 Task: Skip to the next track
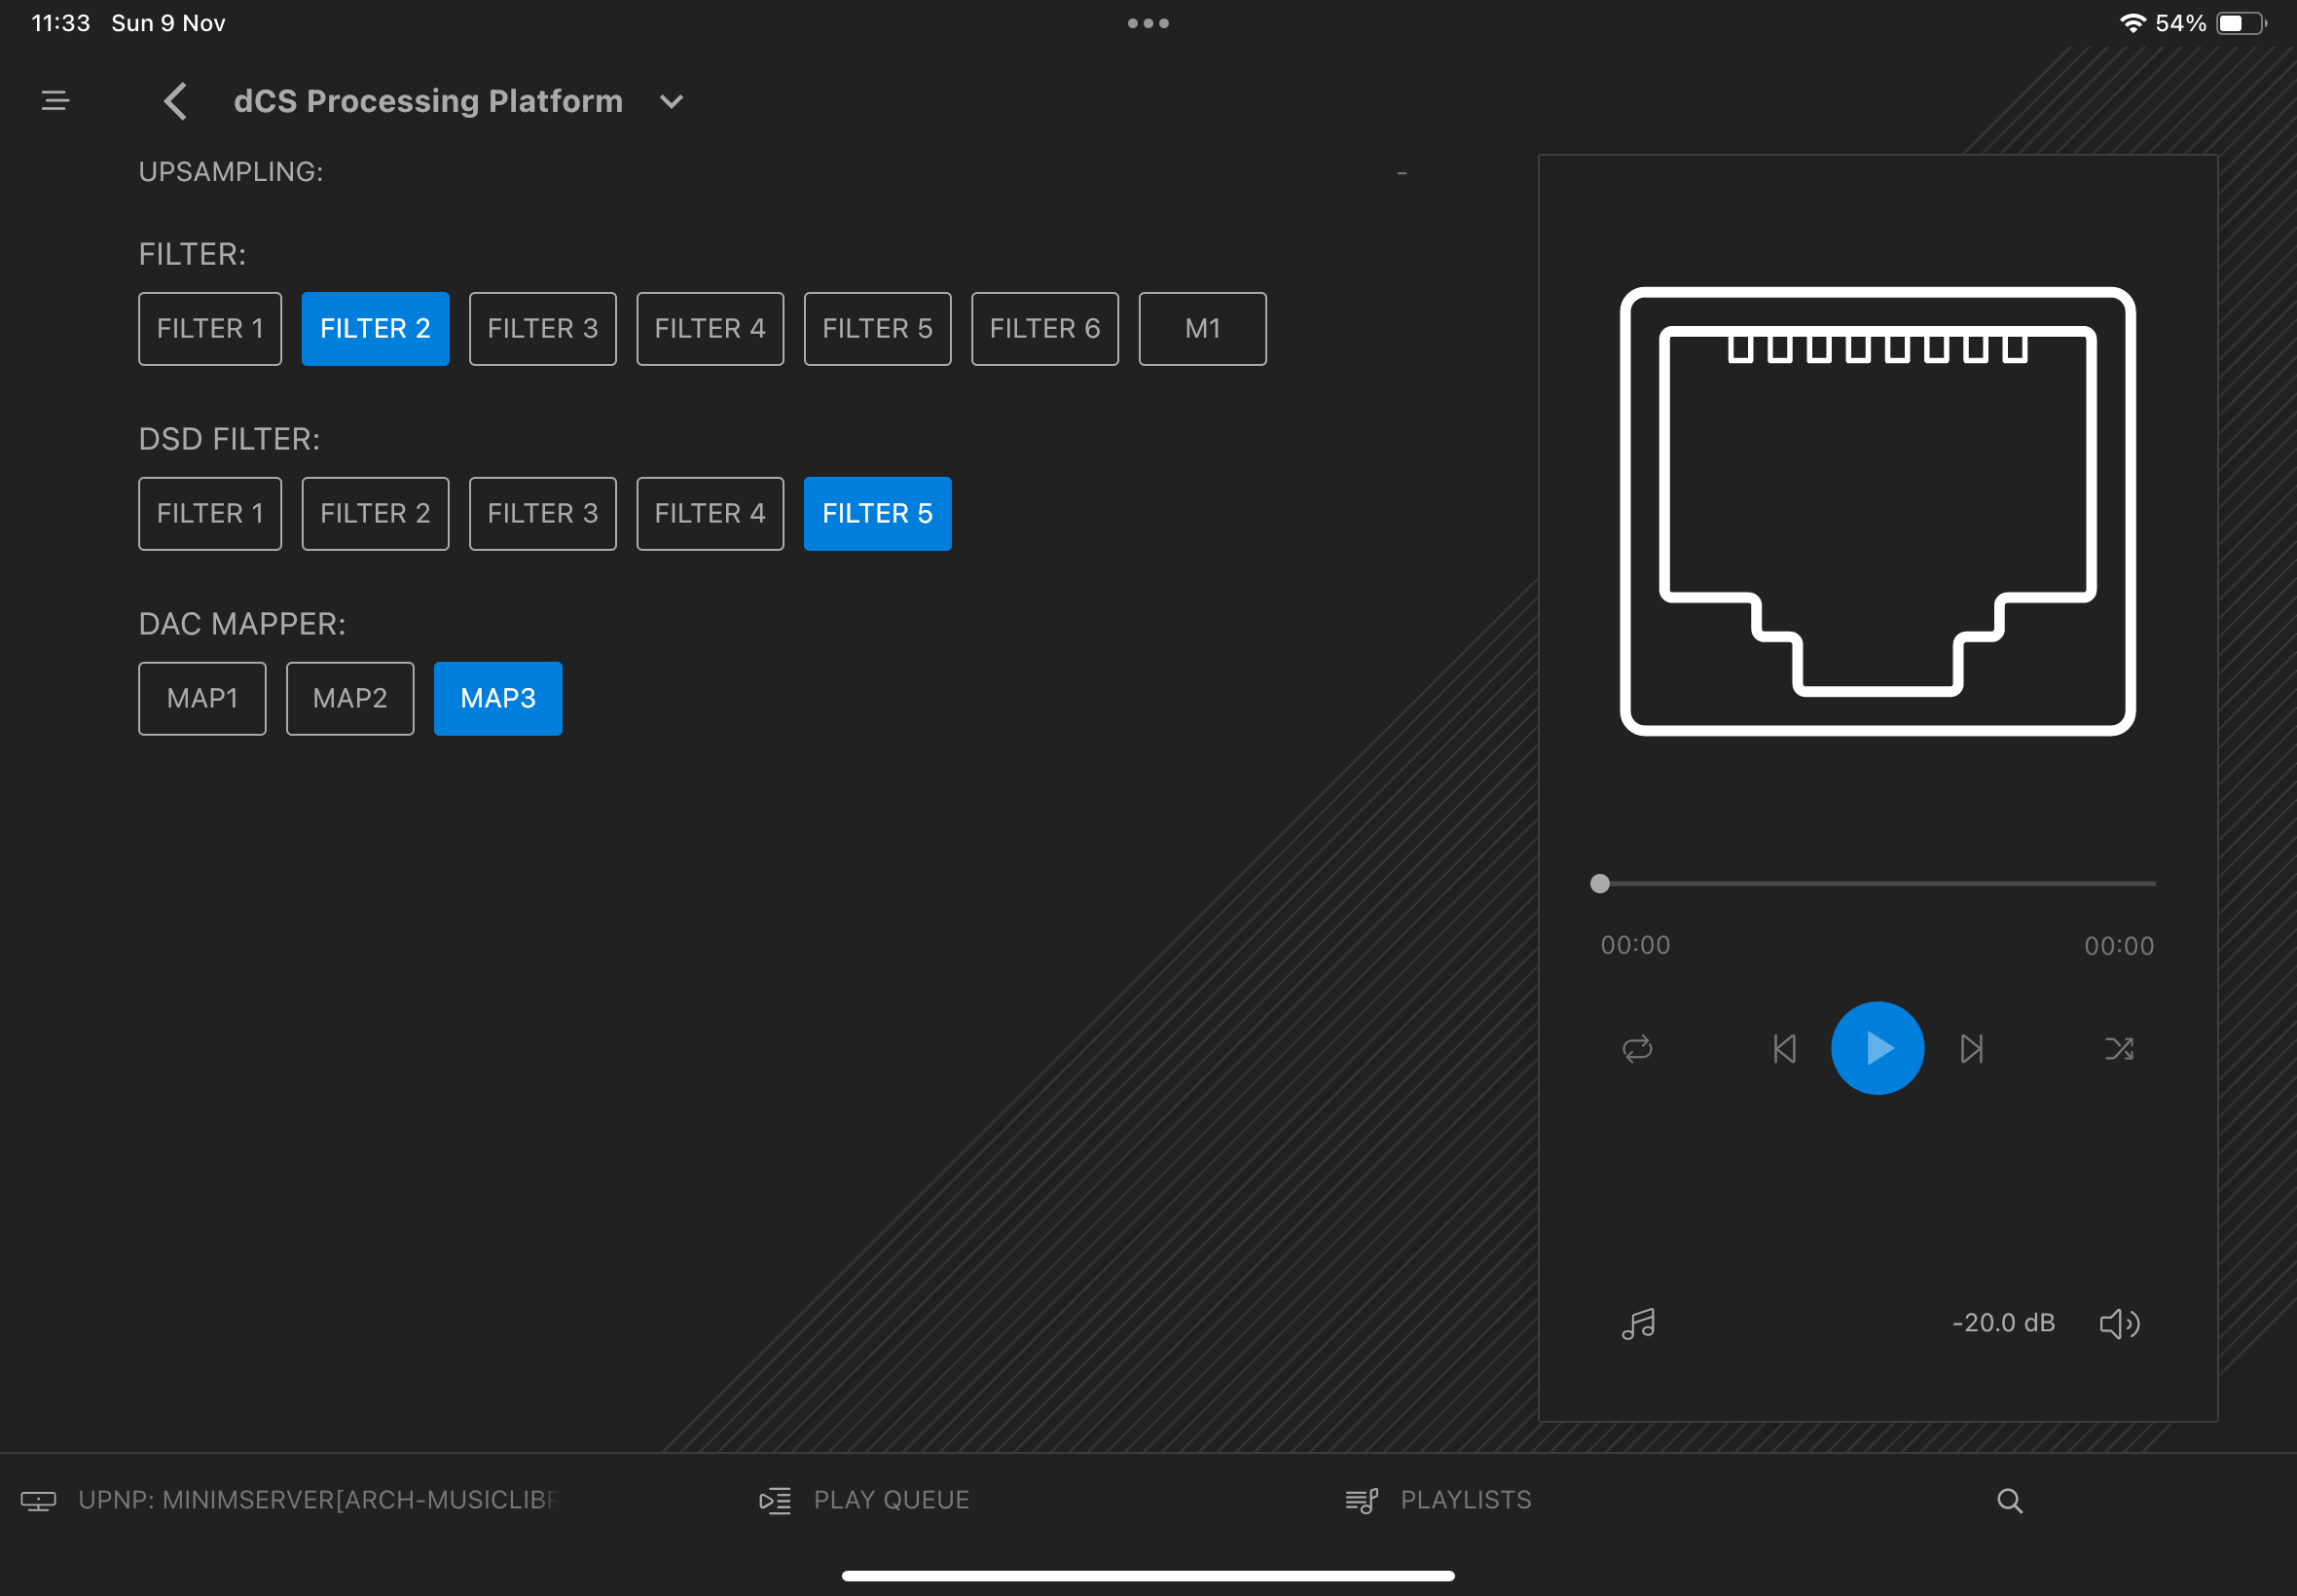tap(1971, 1048)
